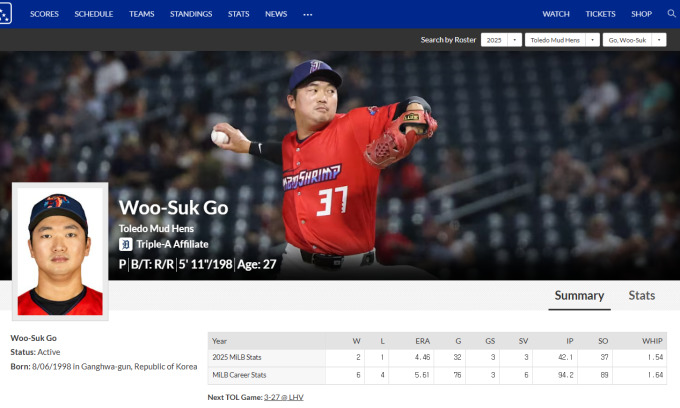680x408 pixels.
Task: Open the News section
Action: tap(276, 14)
